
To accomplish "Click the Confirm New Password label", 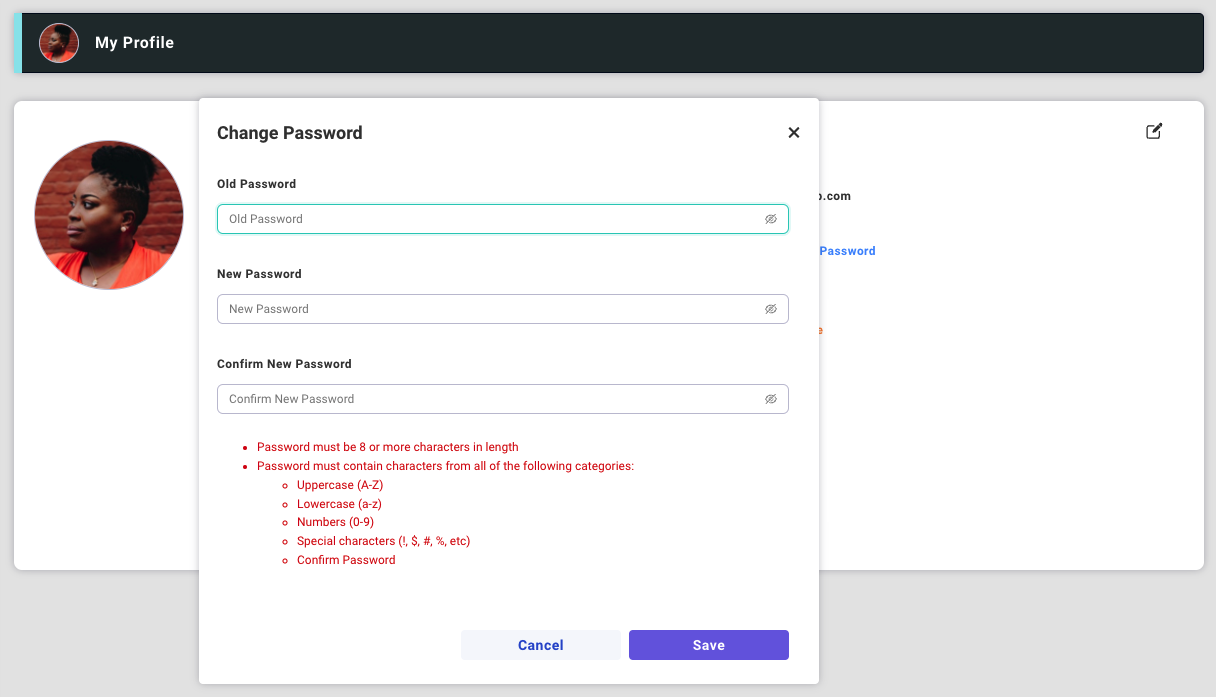I will click(x=284, y=364).
